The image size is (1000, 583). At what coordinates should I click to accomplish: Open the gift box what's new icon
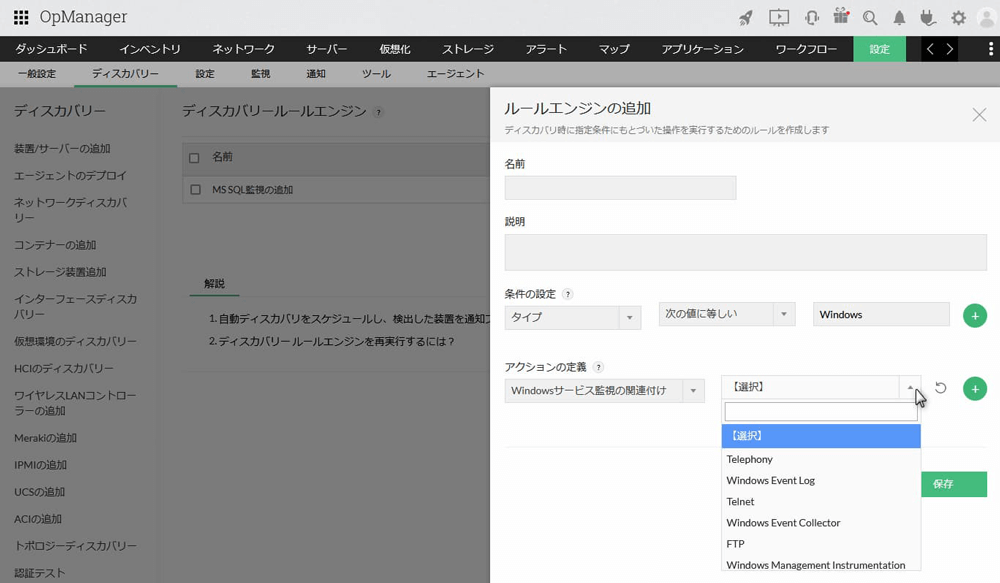(x=840, y=18)
